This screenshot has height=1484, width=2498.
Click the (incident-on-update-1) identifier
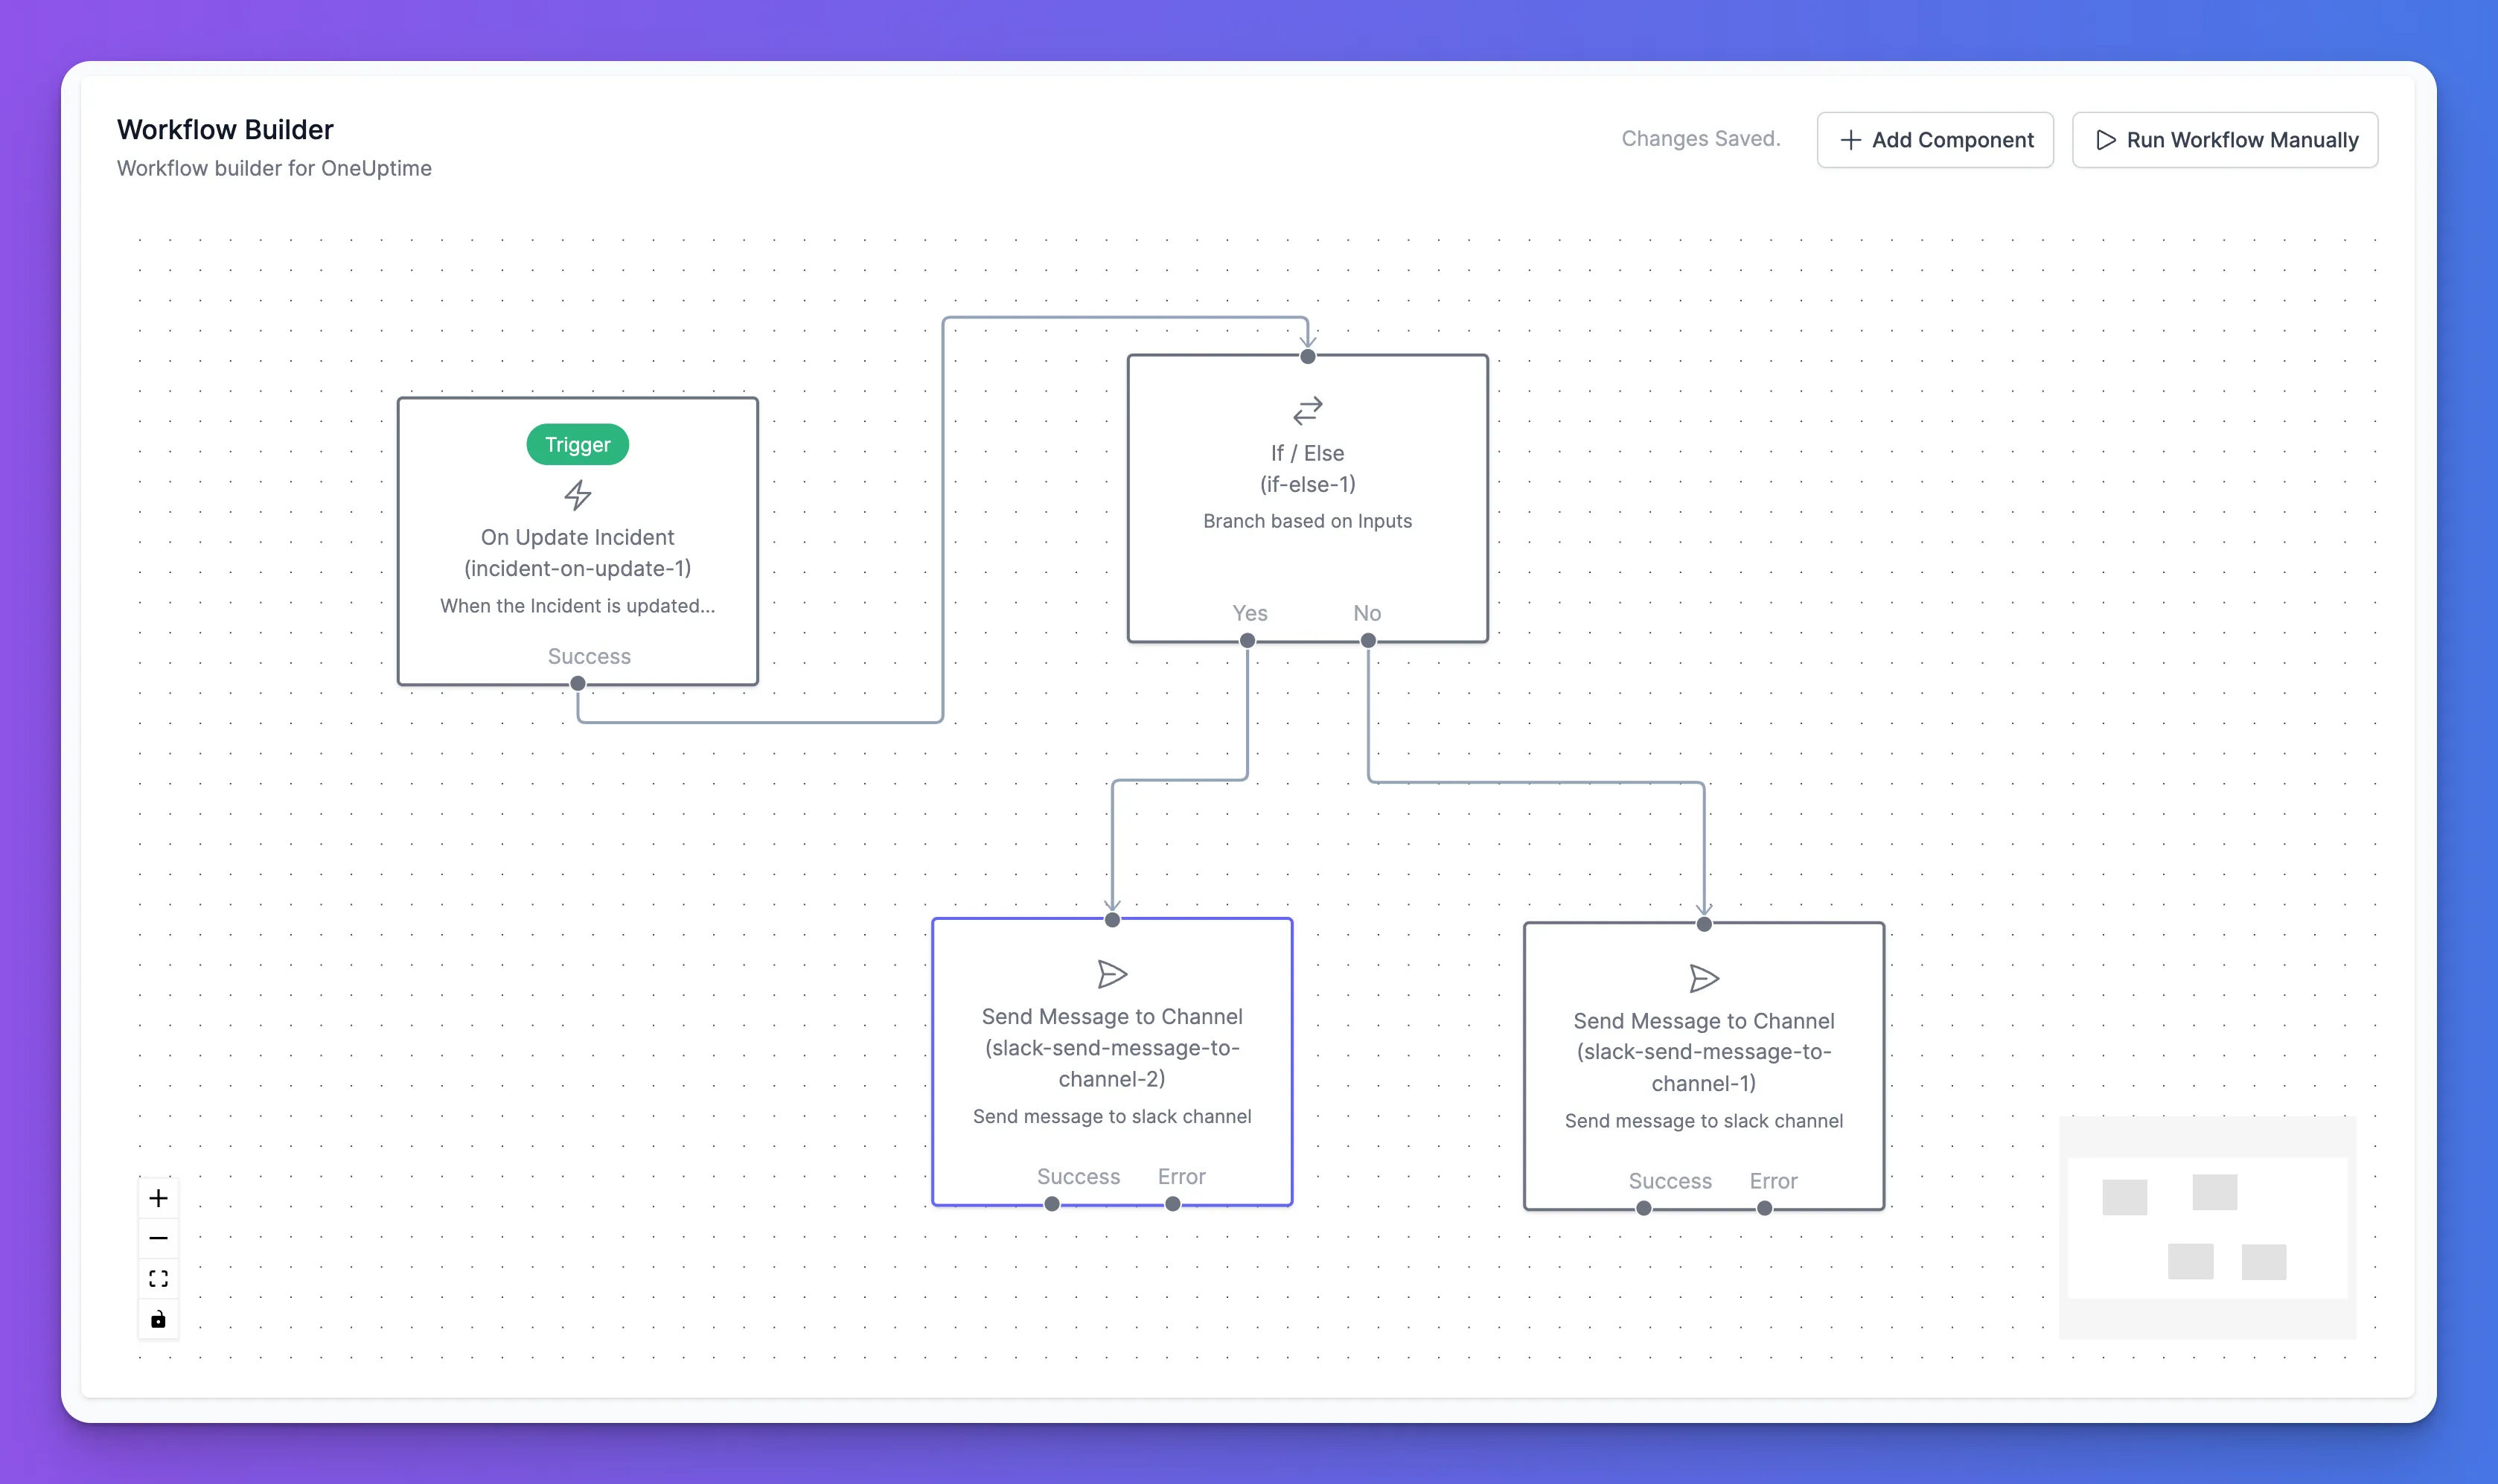pos(578,568)
